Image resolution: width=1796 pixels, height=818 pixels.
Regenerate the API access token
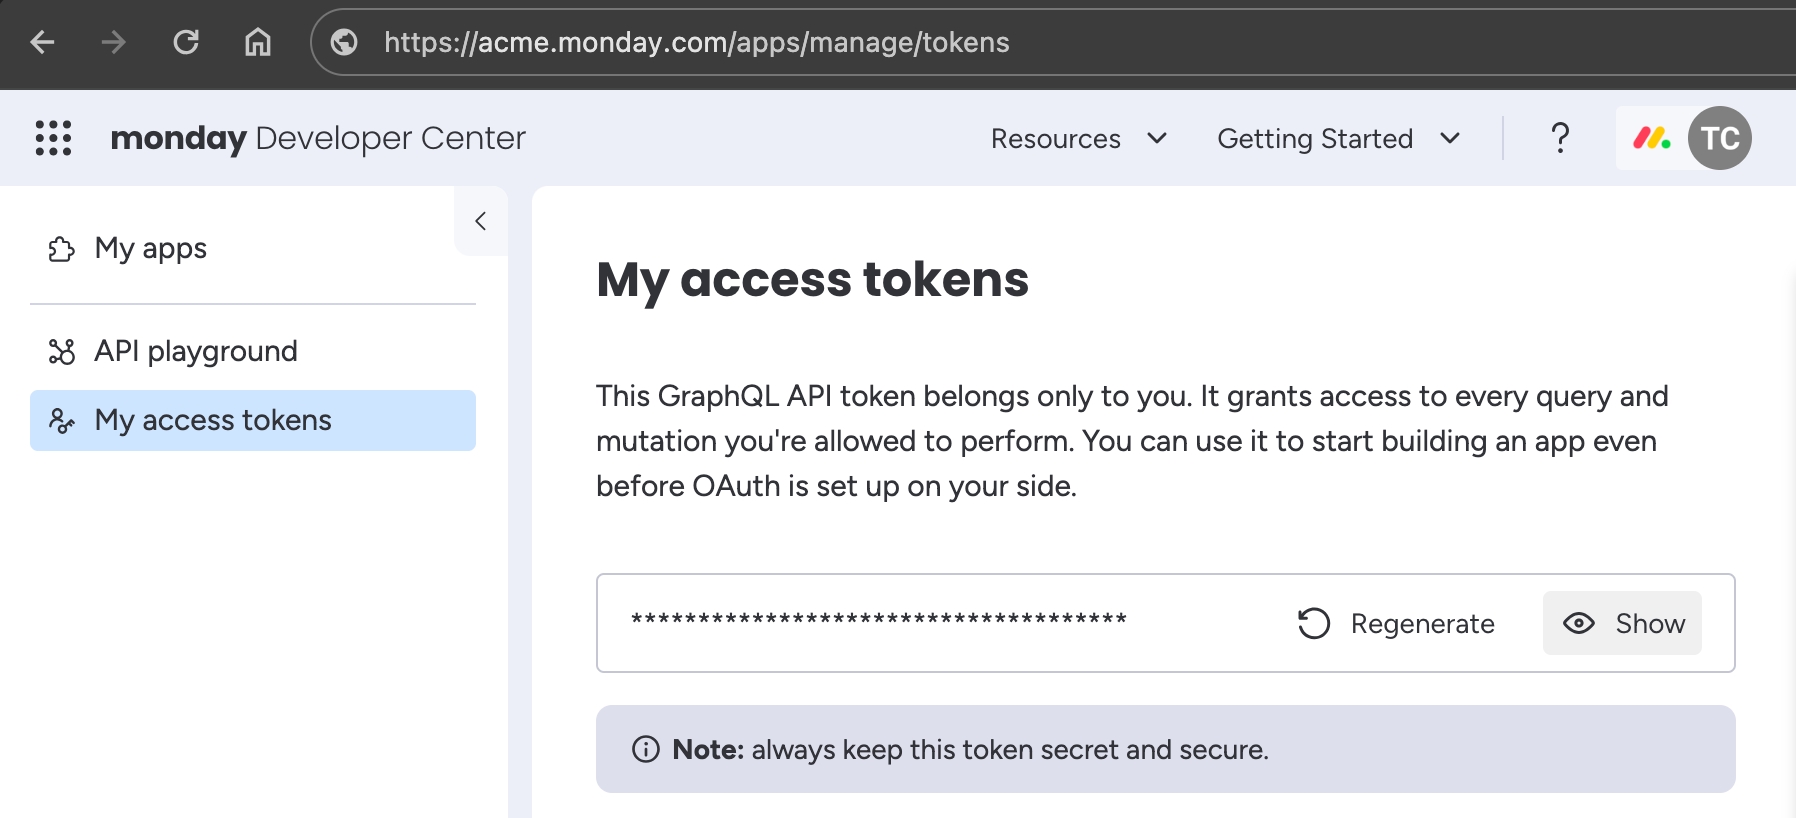click(x=1396, y=623)
